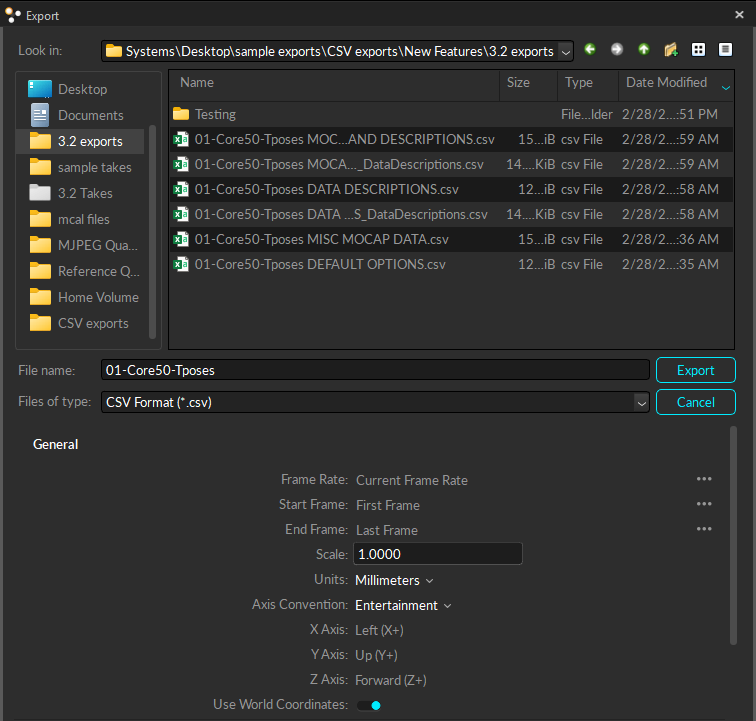Switch to icon grid view
The width and height of the screenshot is (756, 721).
(x=698, y=50)
